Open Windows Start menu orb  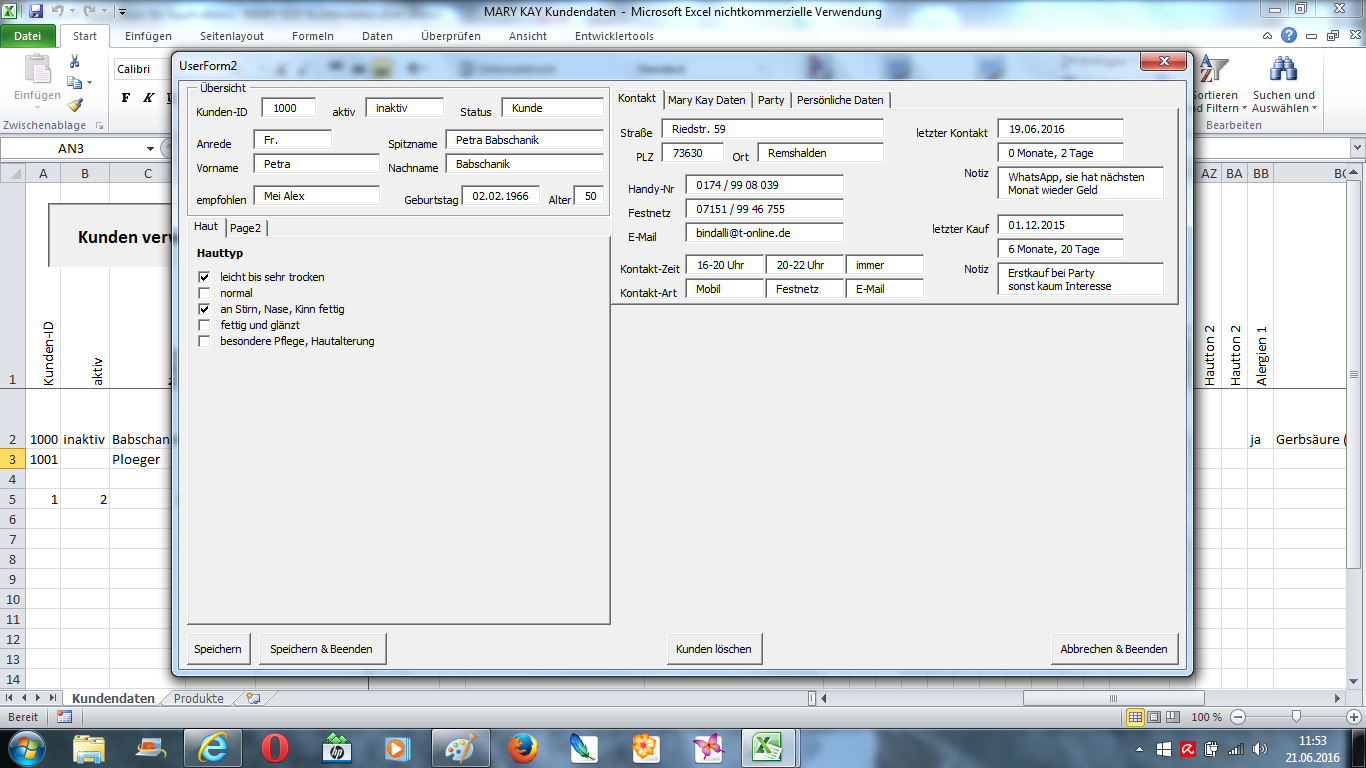[x=26, y=748]
